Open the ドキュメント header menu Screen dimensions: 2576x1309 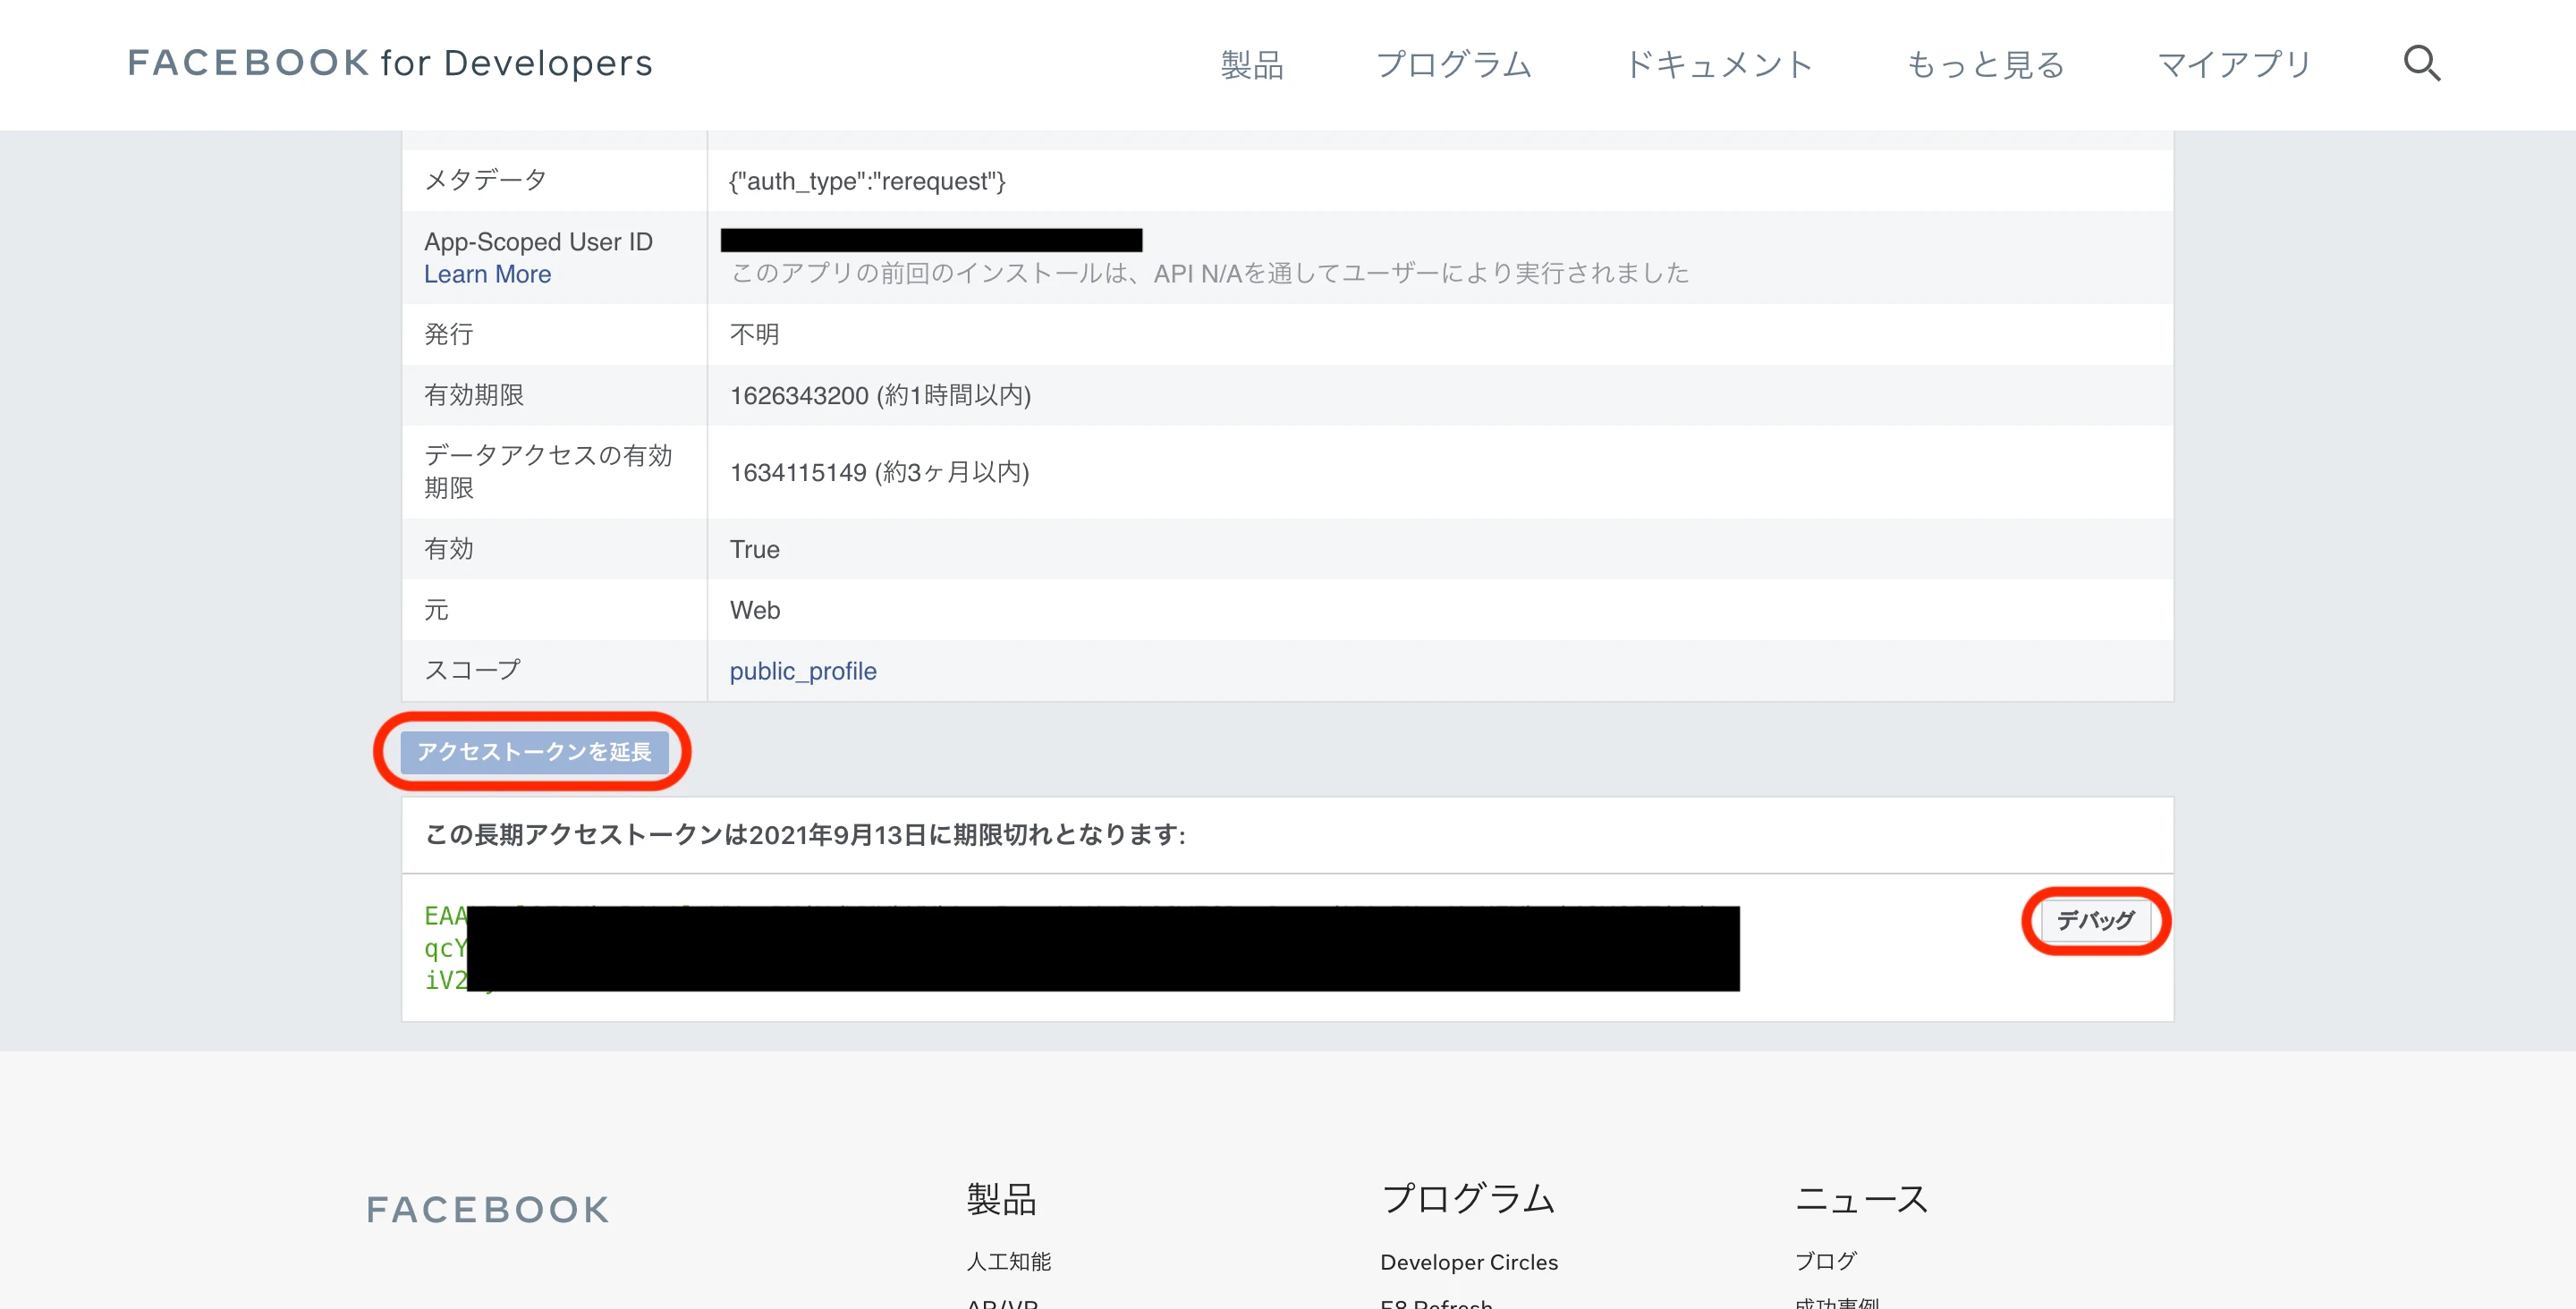pyautogui.click(x=1719, y=64)
